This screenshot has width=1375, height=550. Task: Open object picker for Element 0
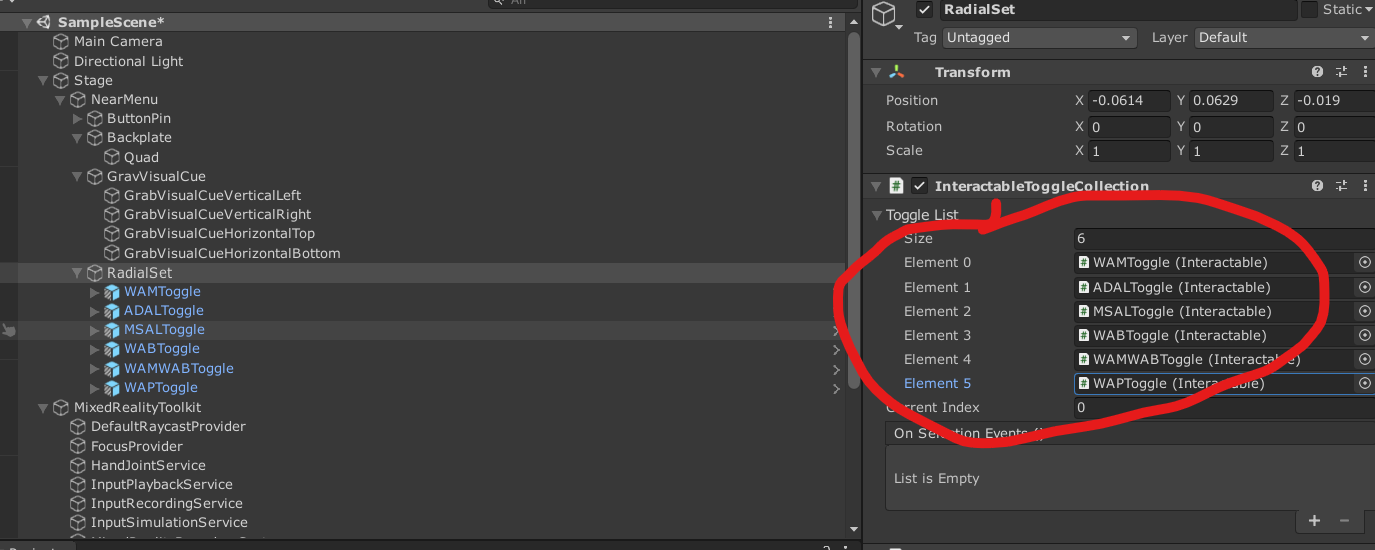click(x=1364, y=263)
